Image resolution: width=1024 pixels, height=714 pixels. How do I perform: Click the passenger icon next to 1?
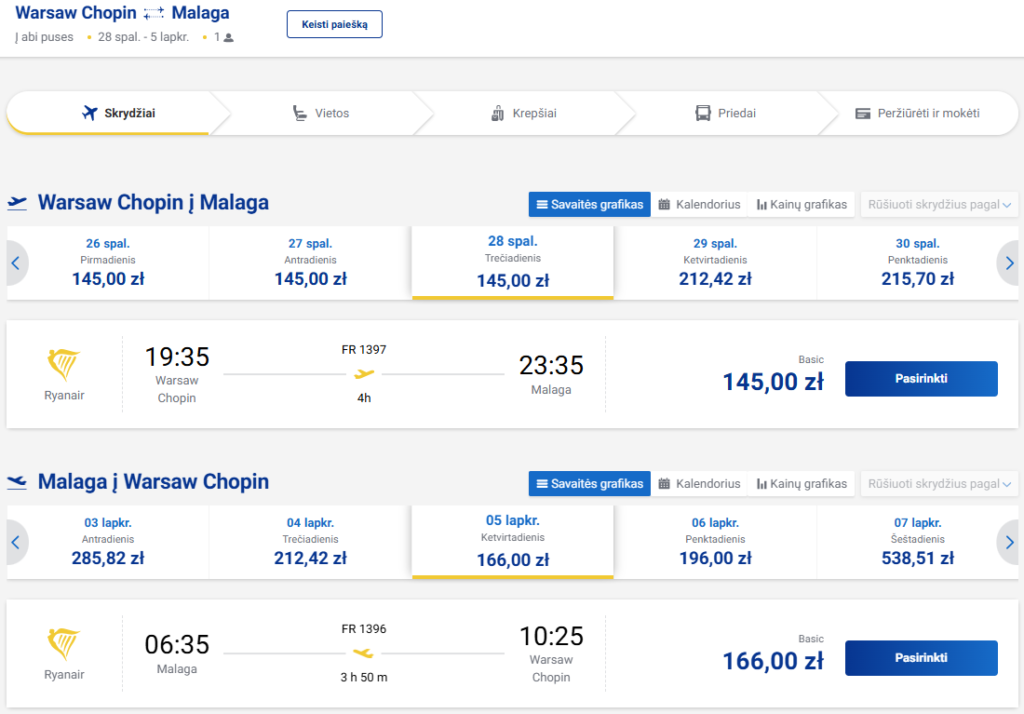point(229,38)
